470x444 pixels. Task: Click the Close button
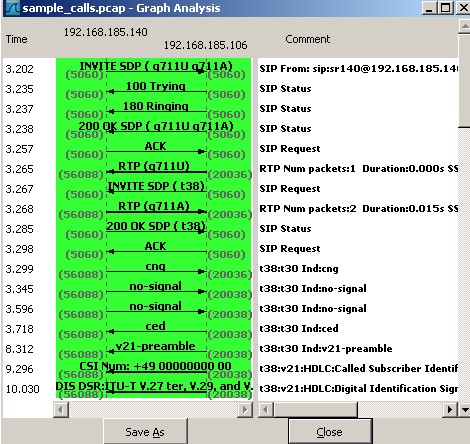(x=330, y=432)
